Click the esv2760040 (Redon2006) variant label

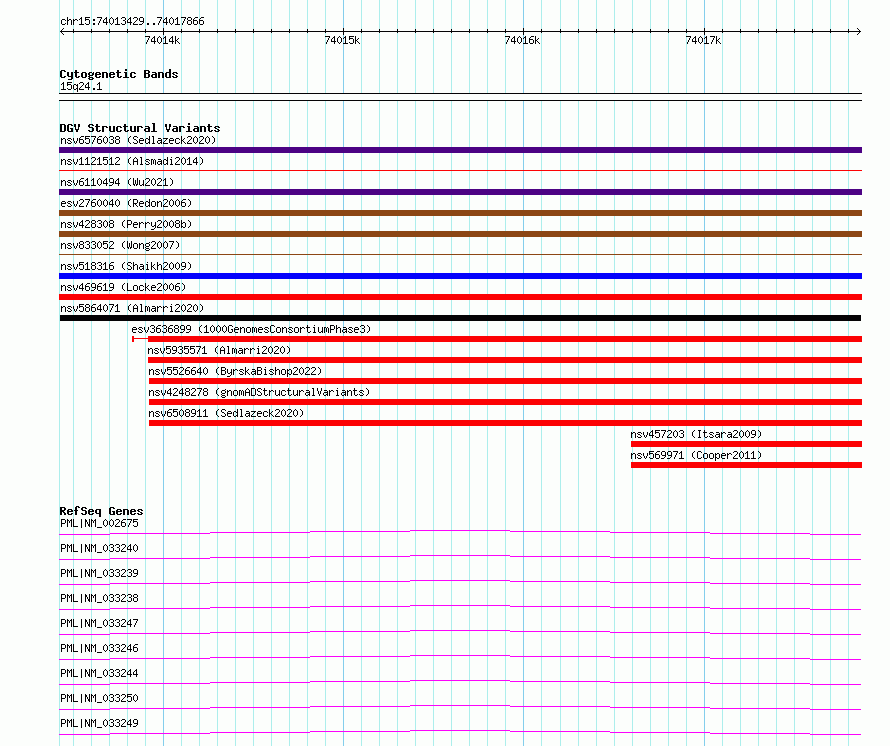tap(126, 203)
